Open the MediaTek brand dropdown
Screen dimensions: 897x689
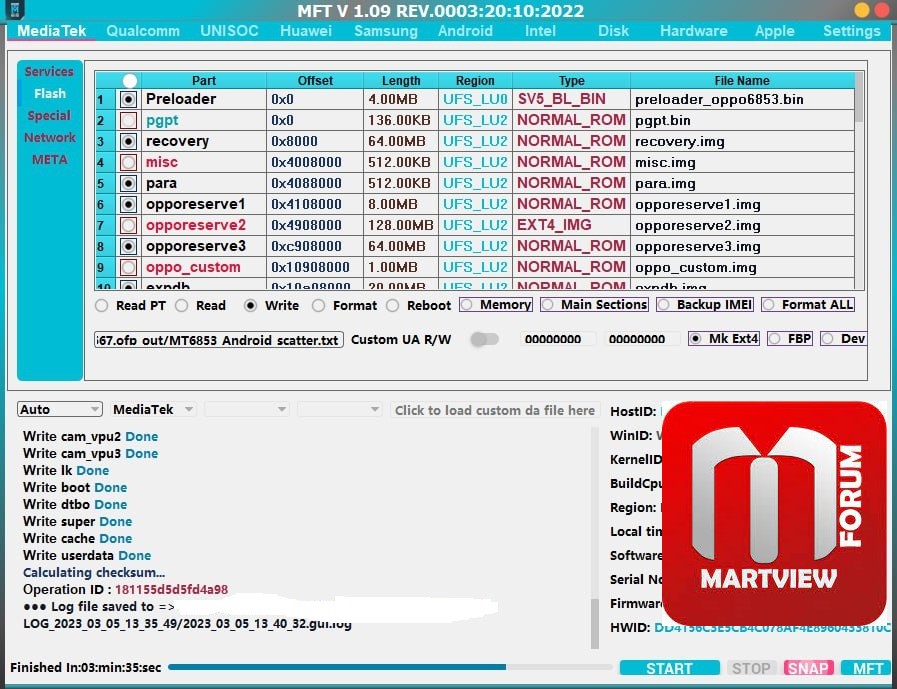tap(153, 409)
